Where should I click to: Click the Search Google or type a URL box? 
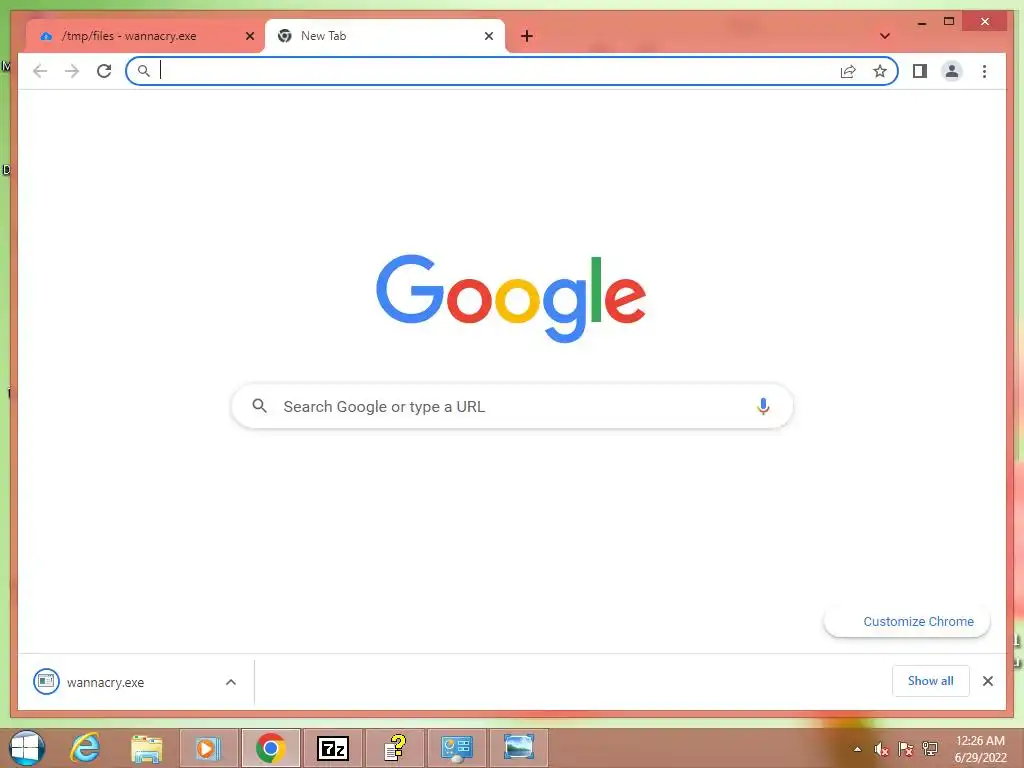point(512,406)
